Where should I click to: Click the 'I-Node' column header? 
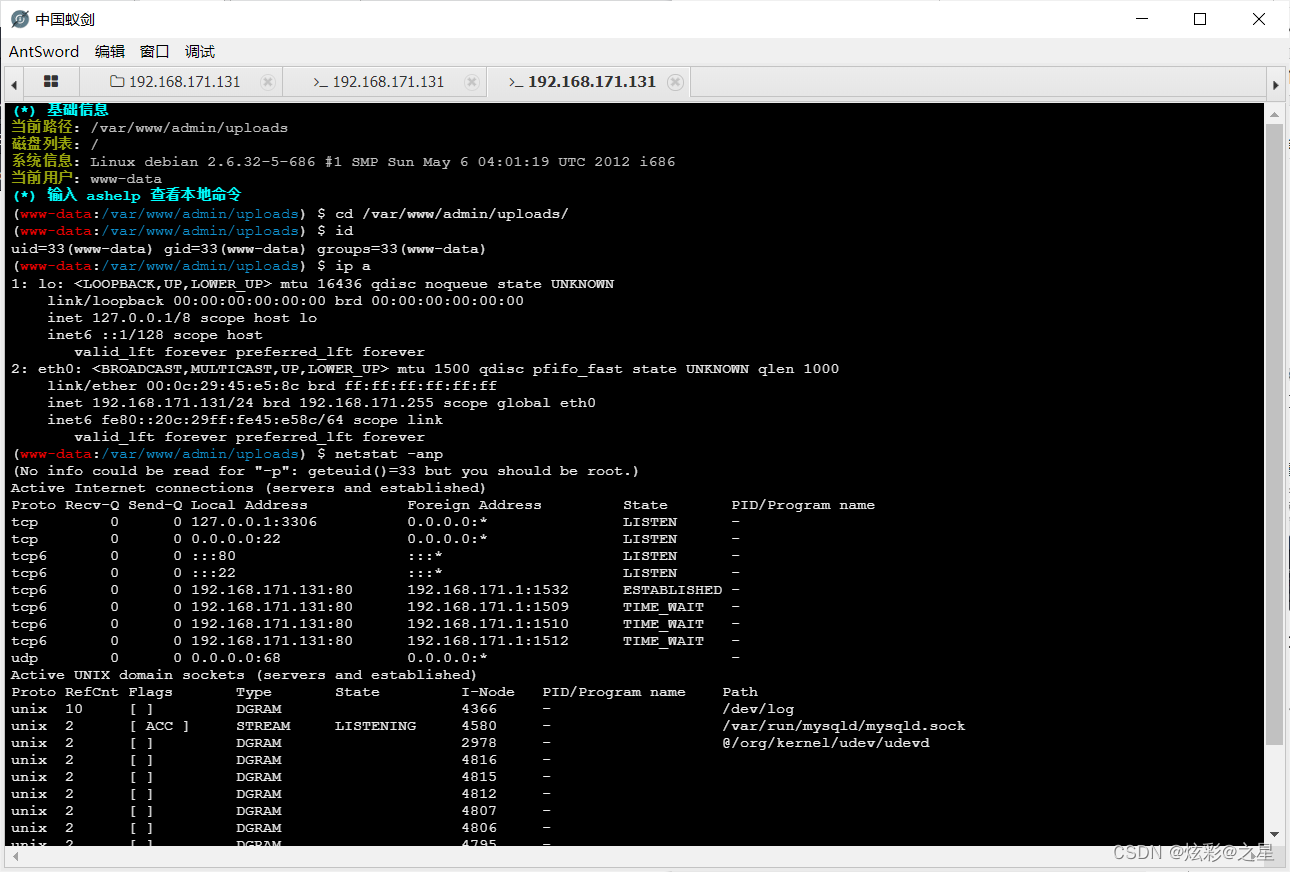(x=488, y=692)
